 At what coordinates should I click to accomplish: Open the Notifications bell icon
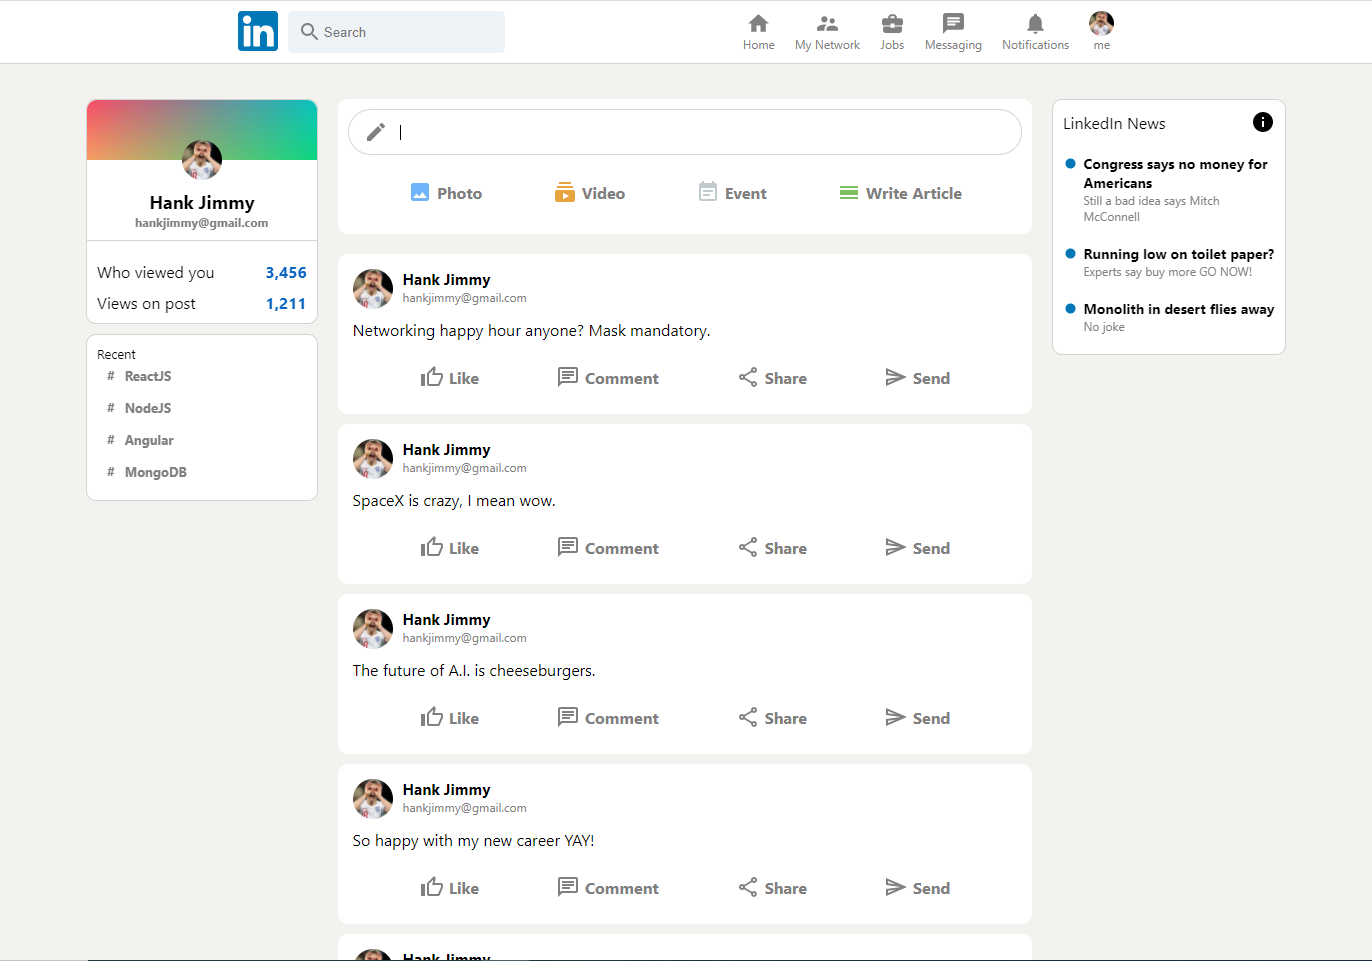[x=1035, y=23]
